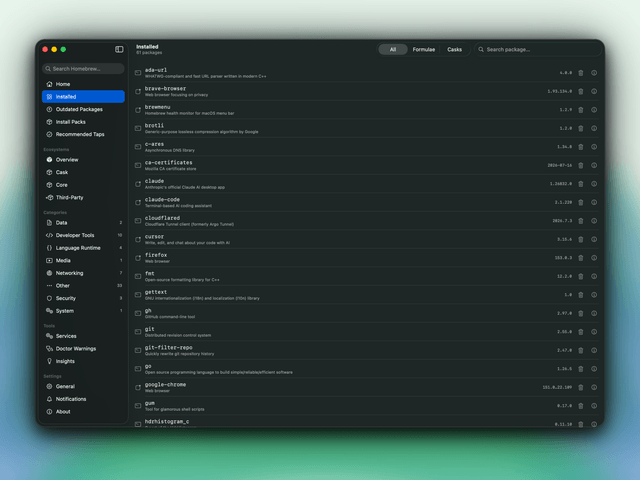Image resolution: width=640 pixels, height=480 pixels.
Task: Click the git-filter-repo package name
Action: point(169,348)
